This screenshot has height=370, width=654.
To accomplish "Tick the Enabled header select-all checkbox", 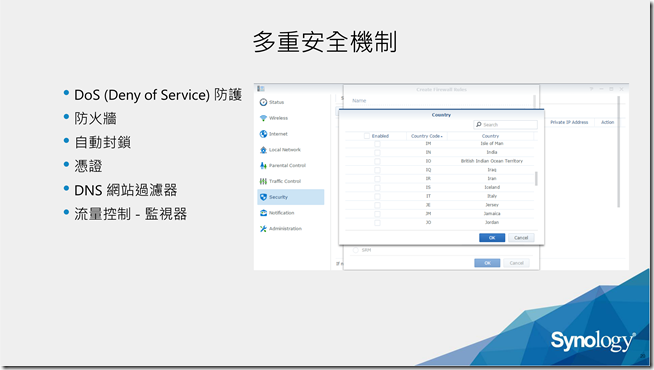I will (x=367, y=136).
